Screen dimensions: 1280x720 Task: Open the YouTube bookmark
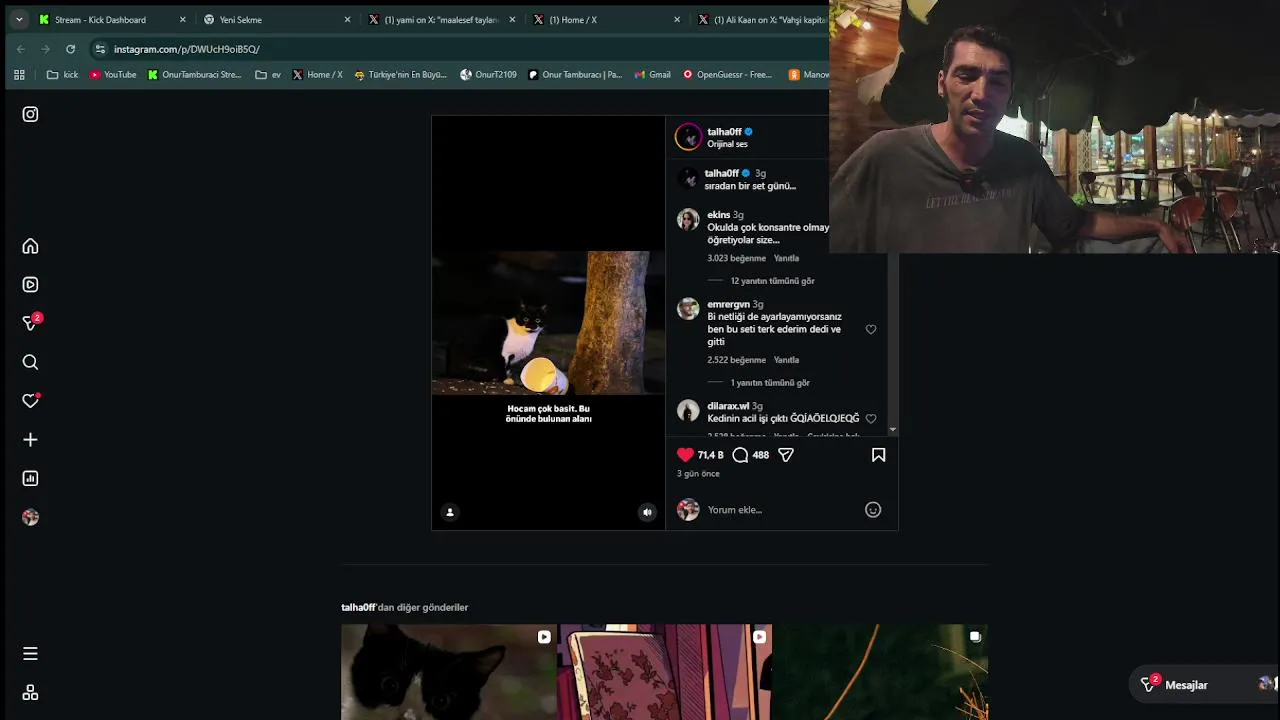pyautogui.click(x=113, y=75)
